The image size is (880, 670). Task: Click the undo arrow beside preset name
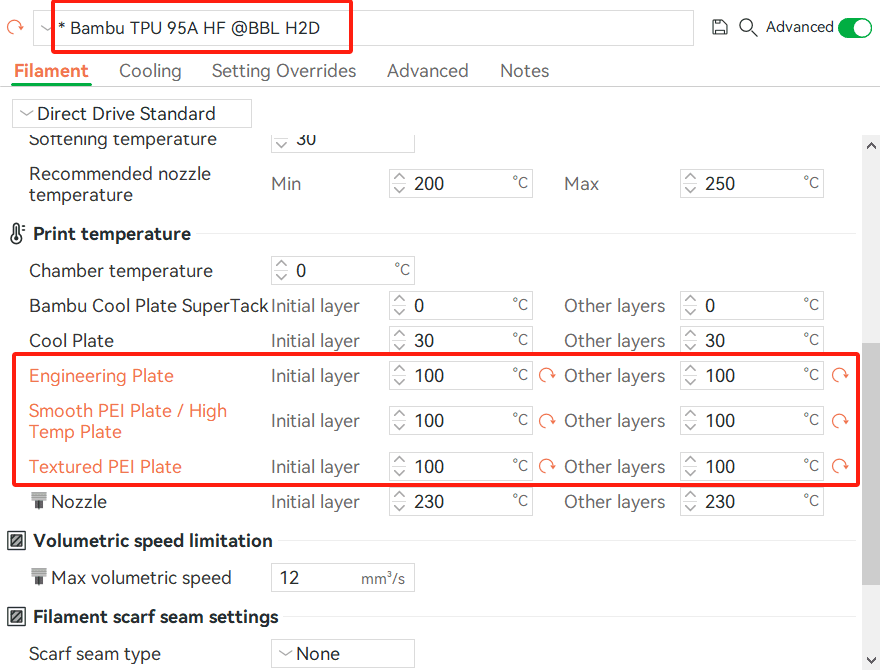(15, 26)
